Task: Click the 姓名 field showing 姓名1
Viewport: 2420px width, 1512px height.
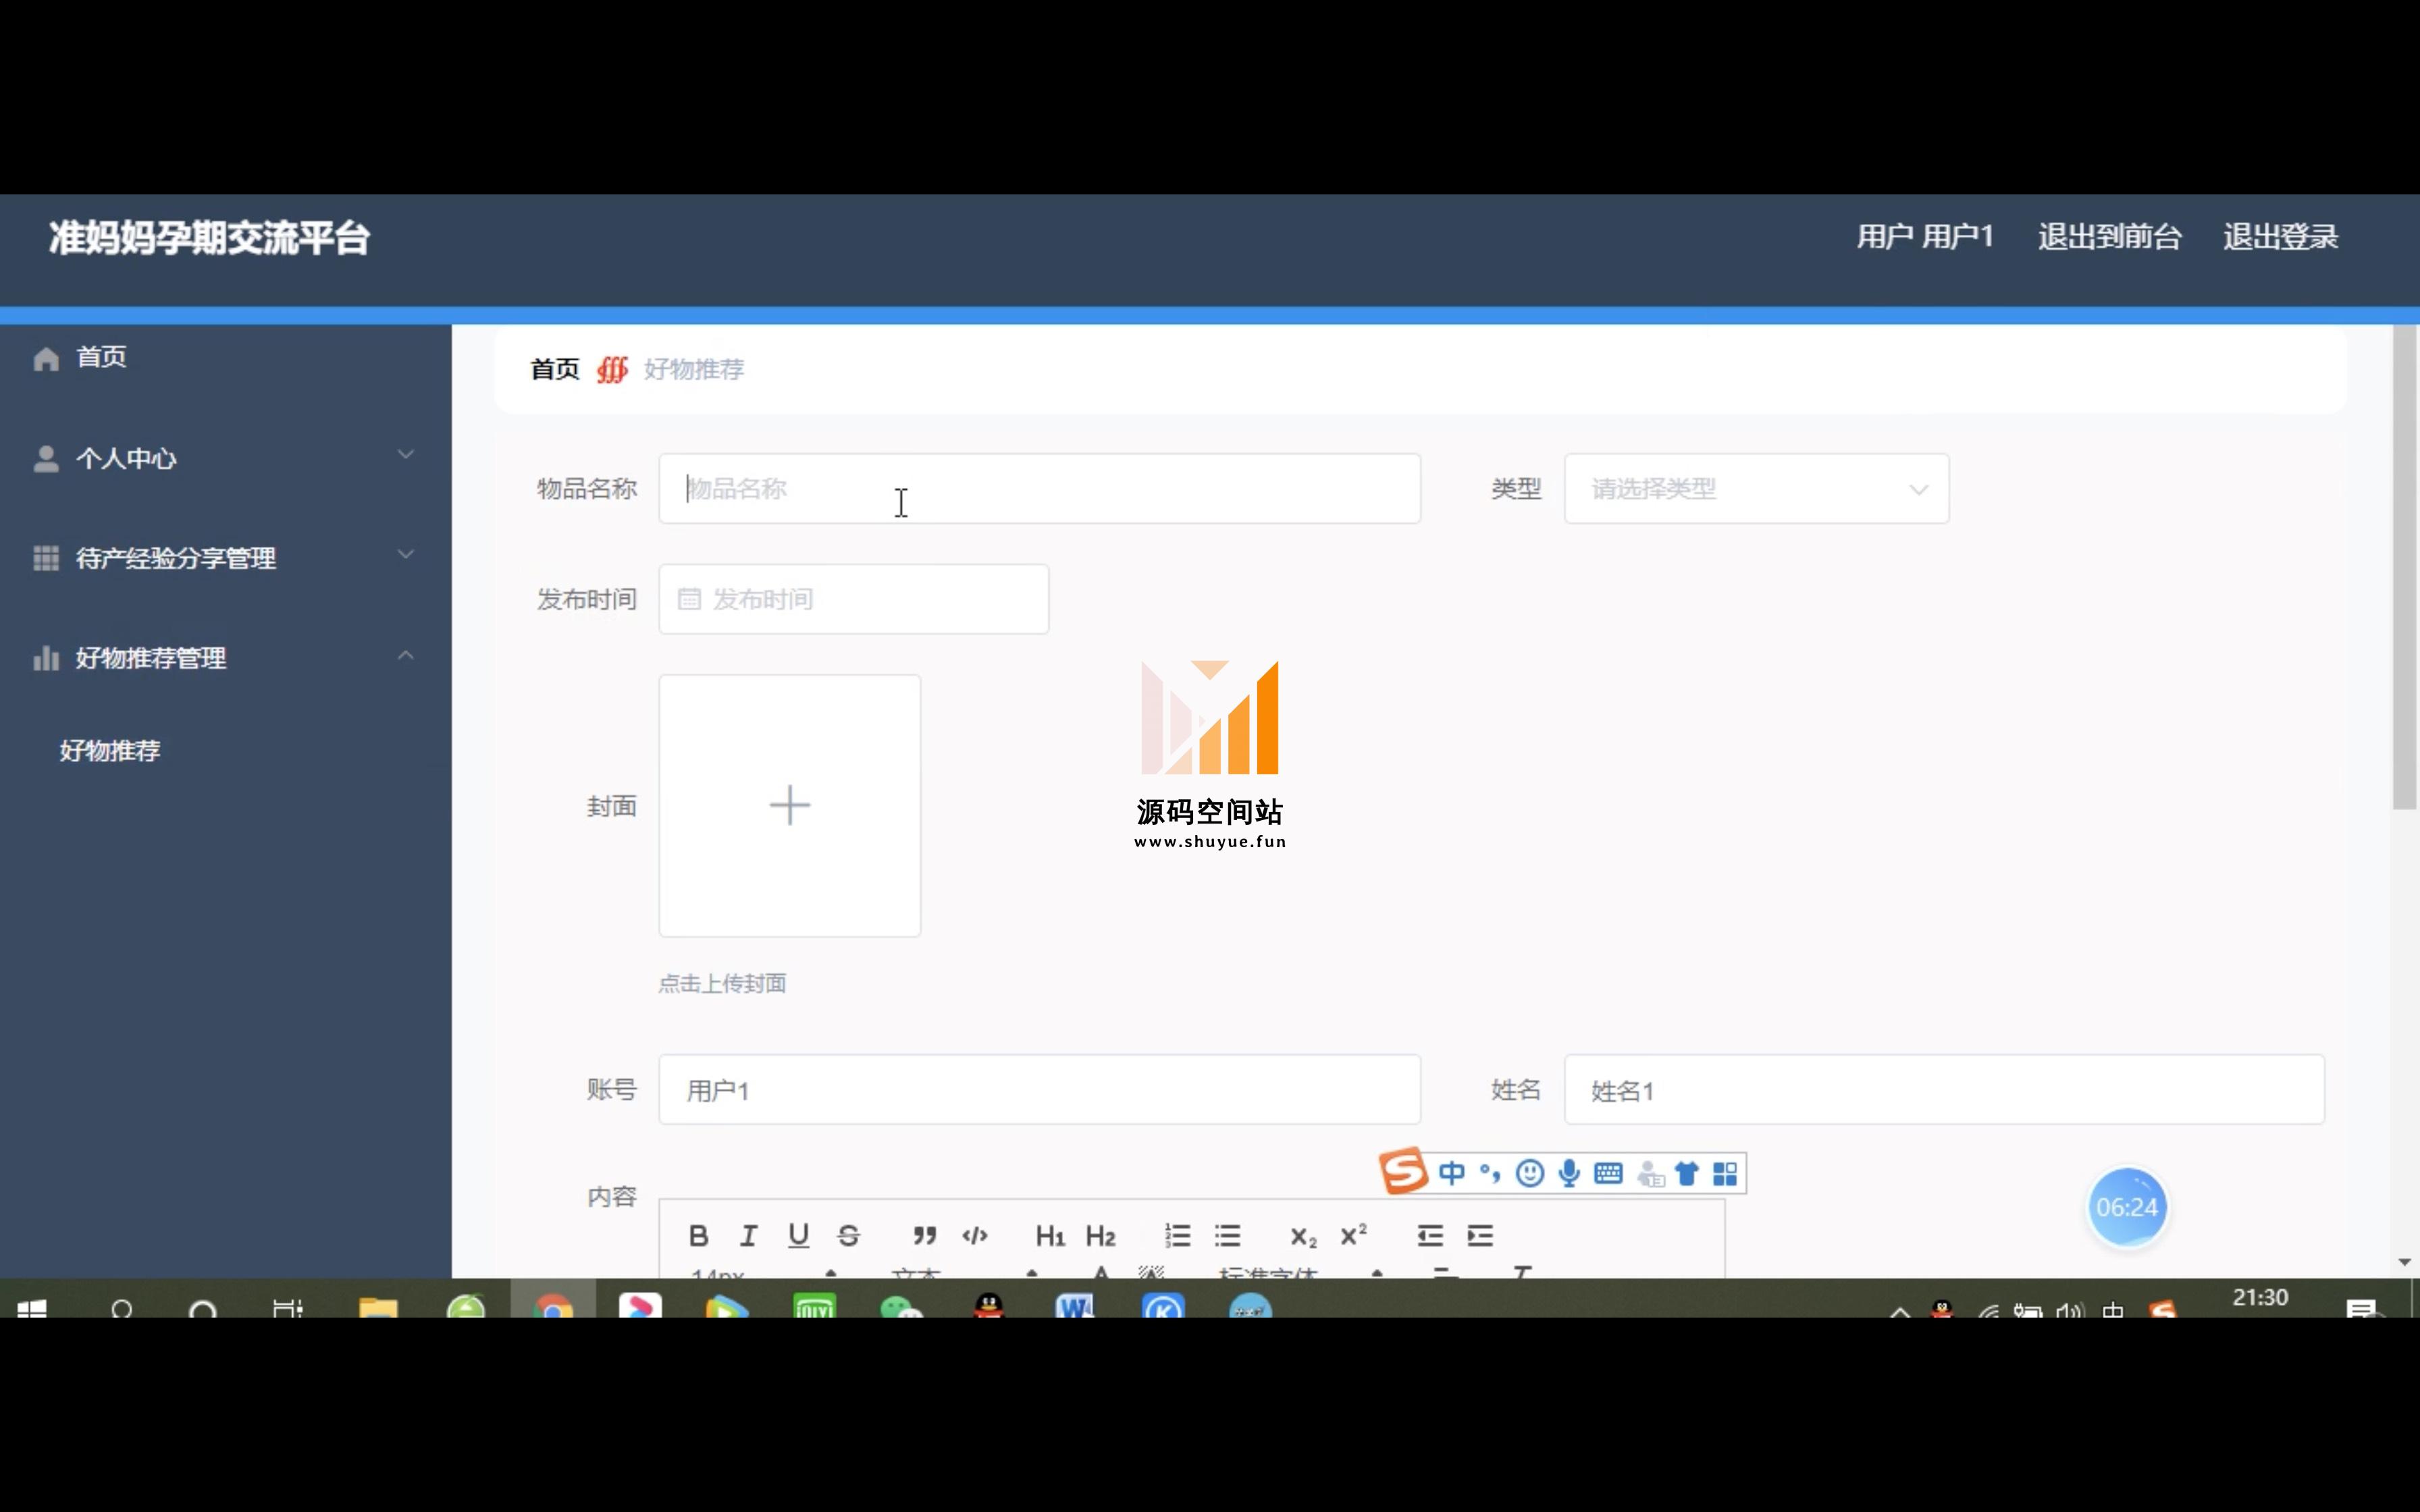Action: 1945,1090
